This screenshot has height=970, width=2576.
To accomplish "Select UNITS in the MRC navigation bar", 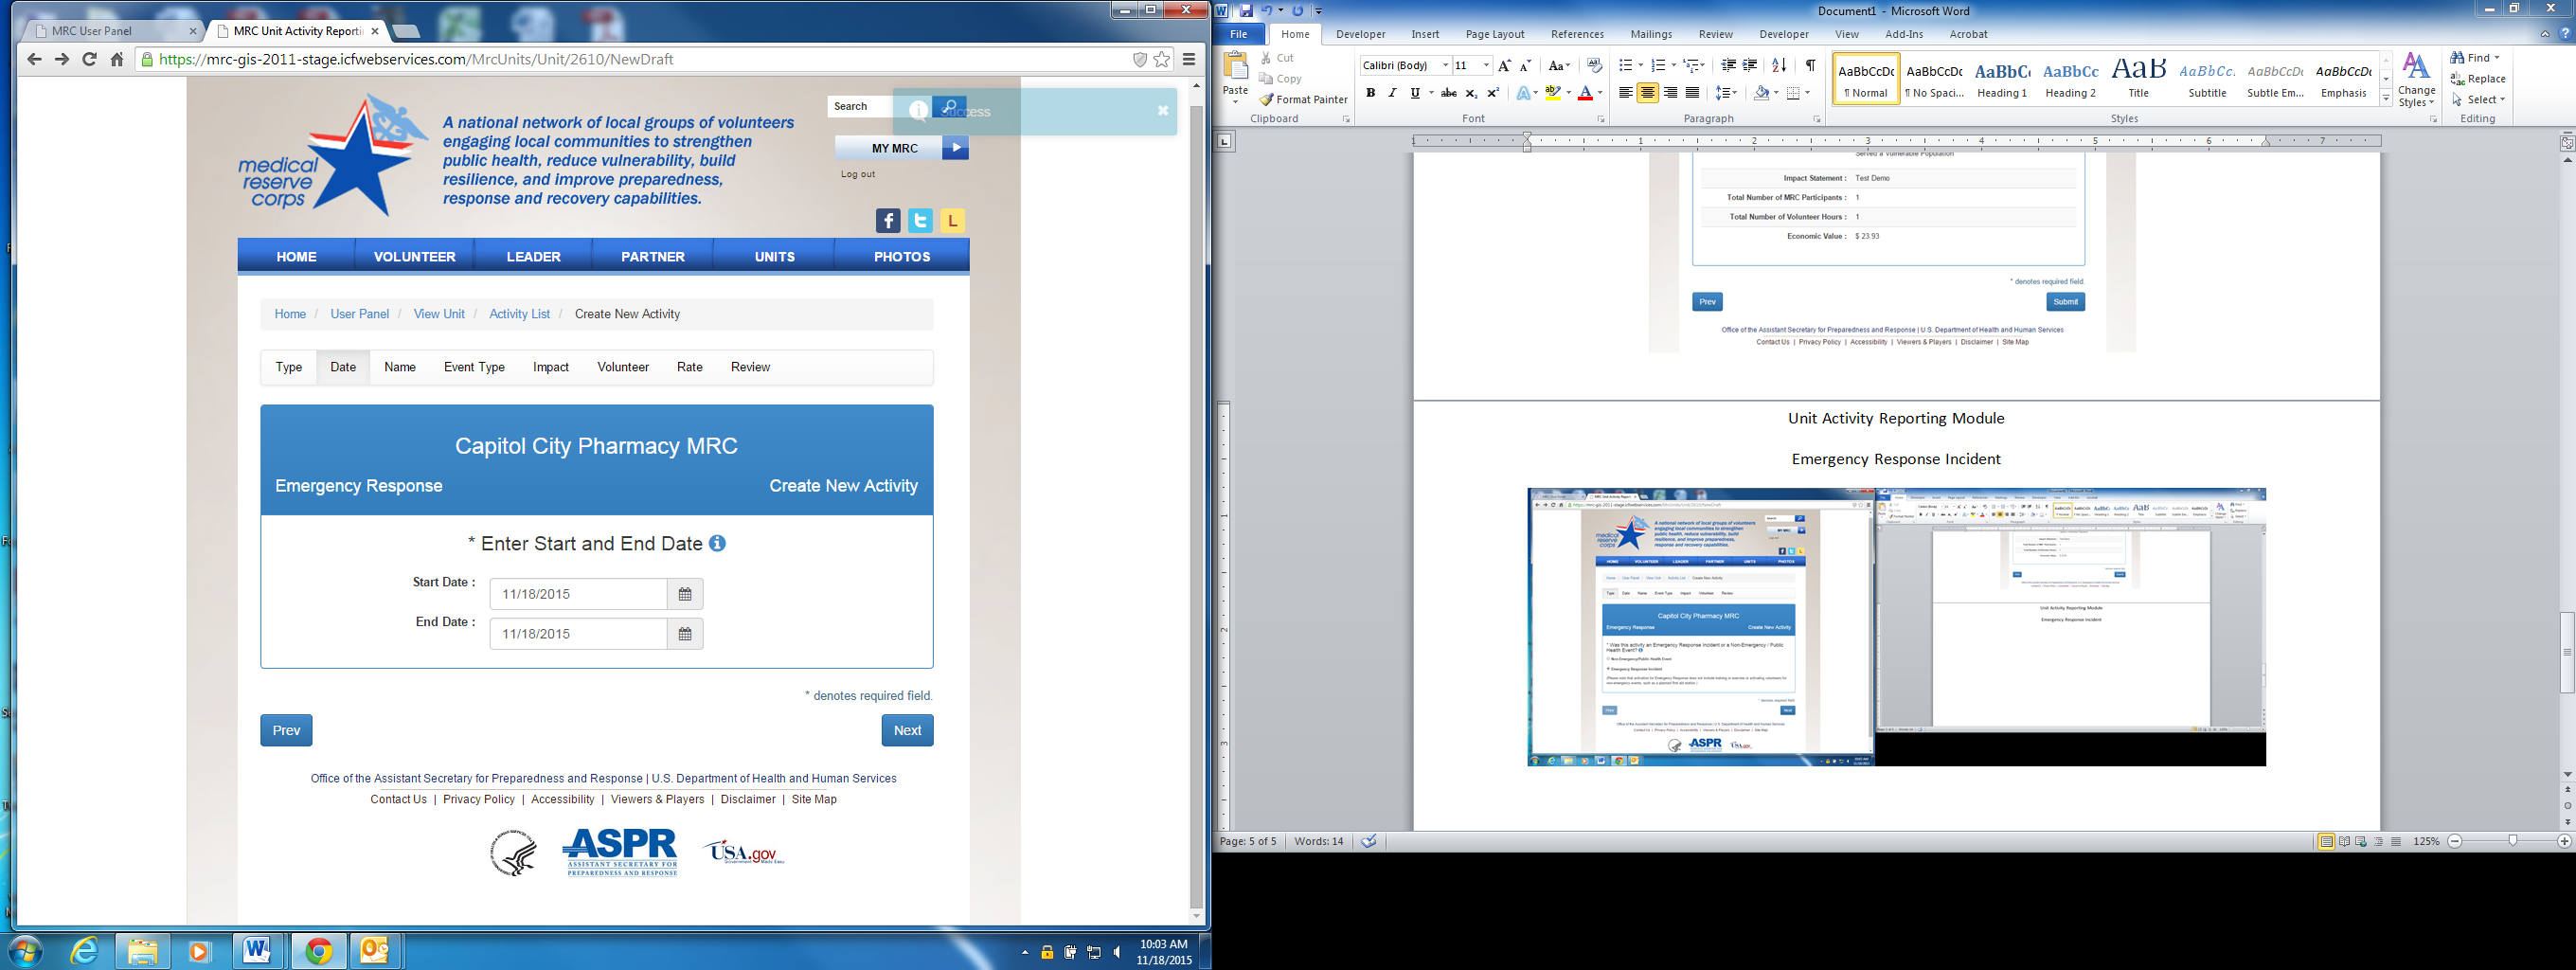I will point(775,257).
